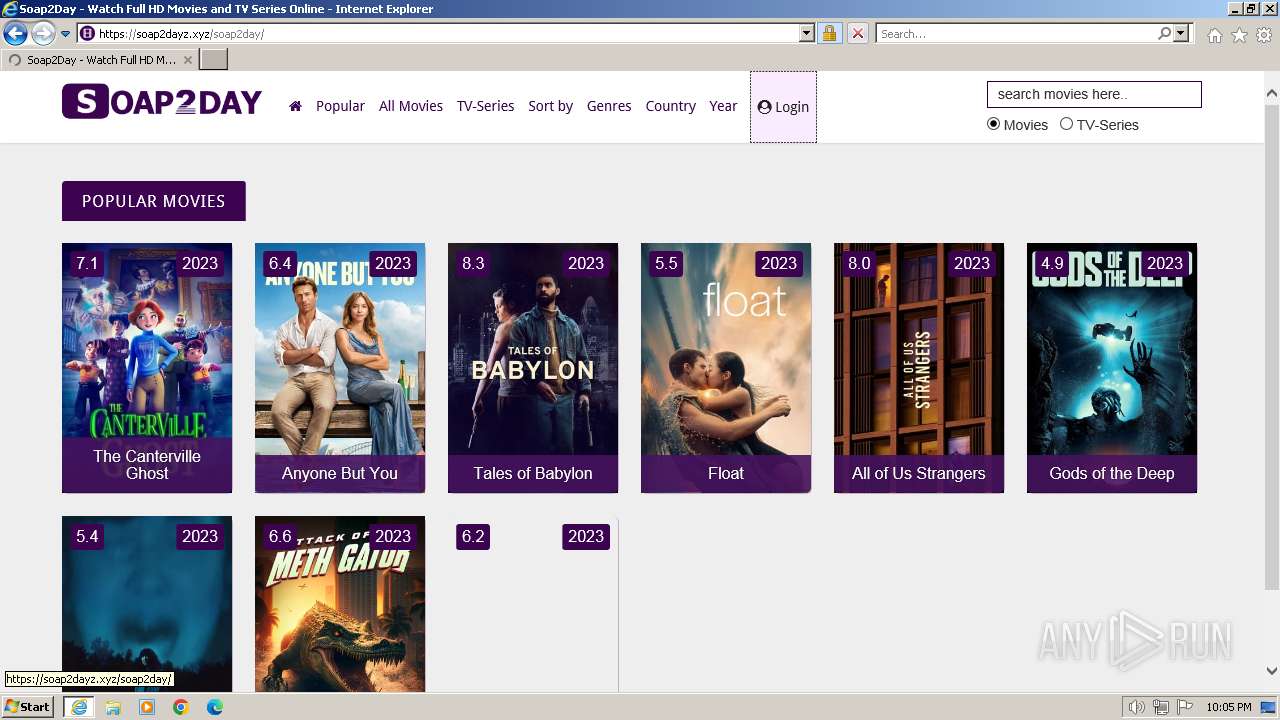Expand the Genres menu
This screenshot has height=720, width=1280.
tap(609, 106)
